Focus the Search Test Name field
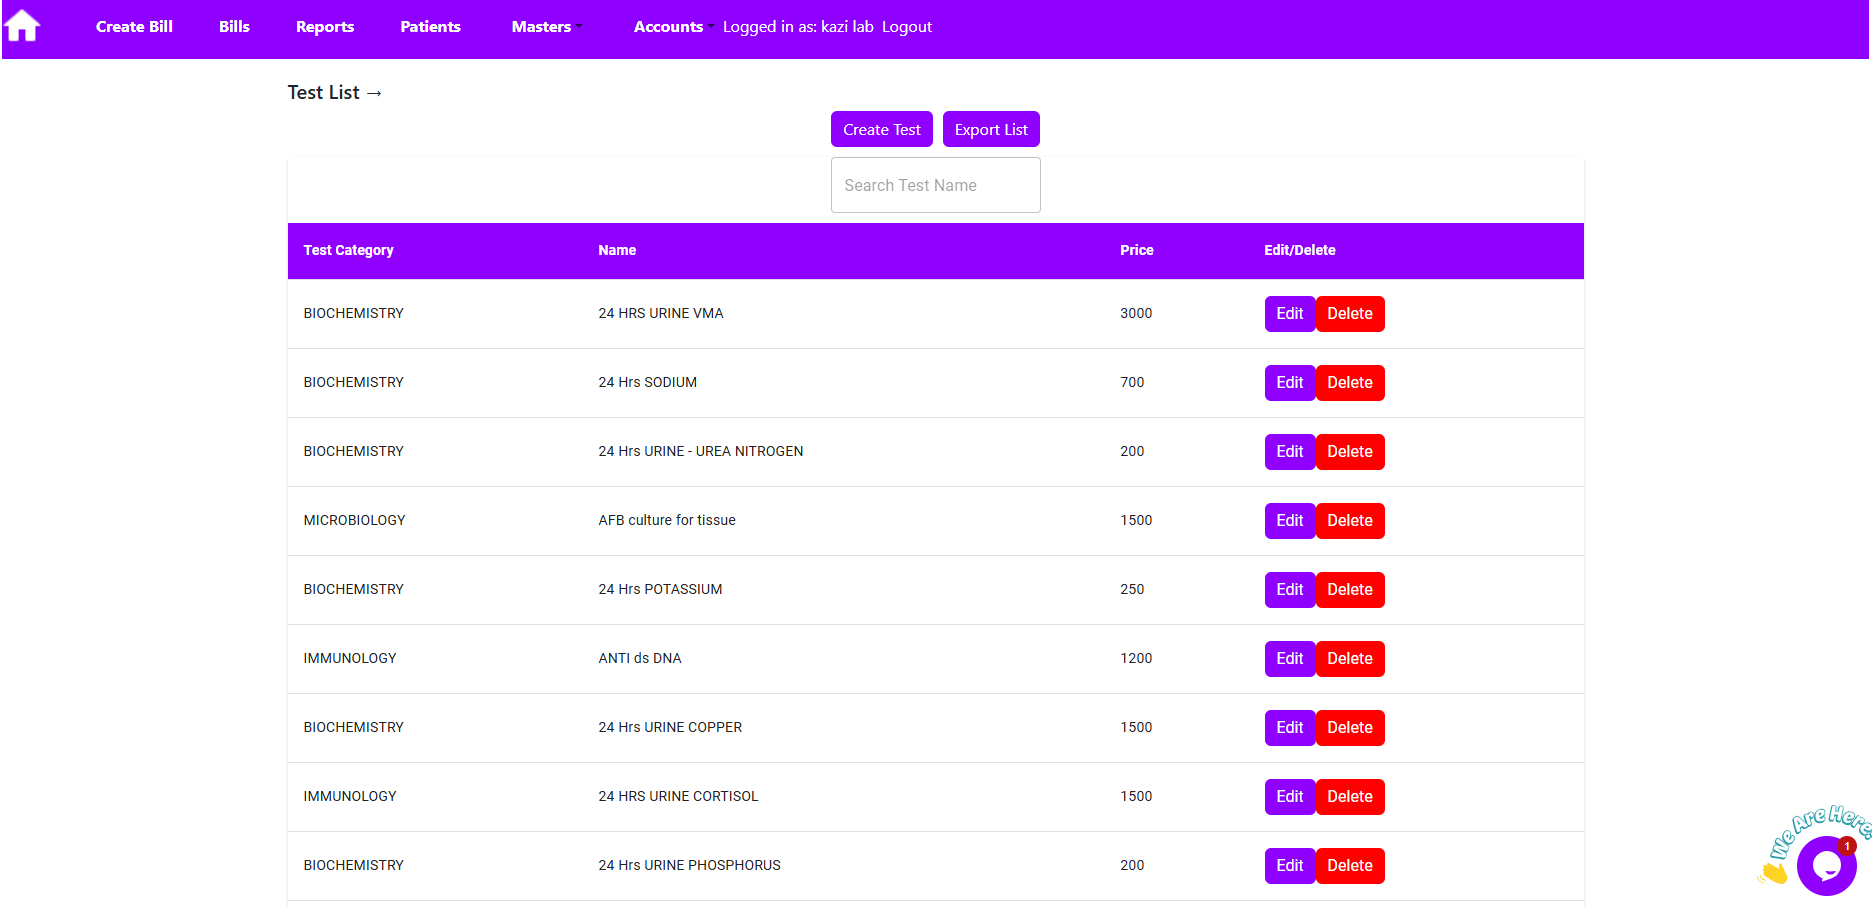Viewport: 1872px width, 907px height. (935, 185)
